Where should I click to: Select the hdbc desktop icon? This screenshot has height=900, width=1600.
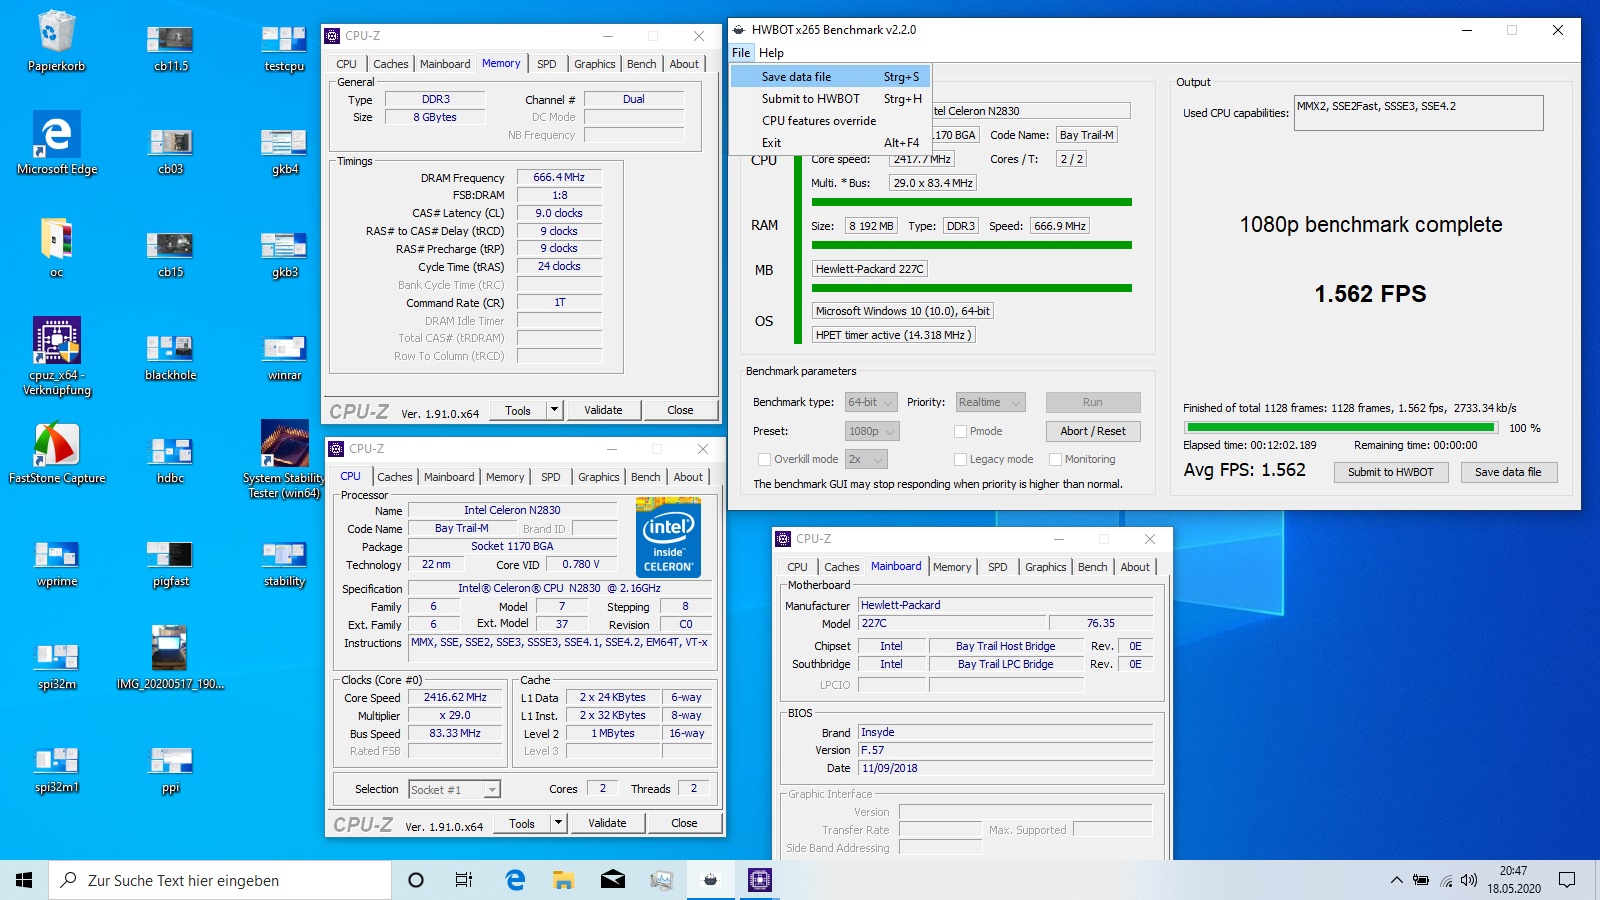[x=171, y=460]
